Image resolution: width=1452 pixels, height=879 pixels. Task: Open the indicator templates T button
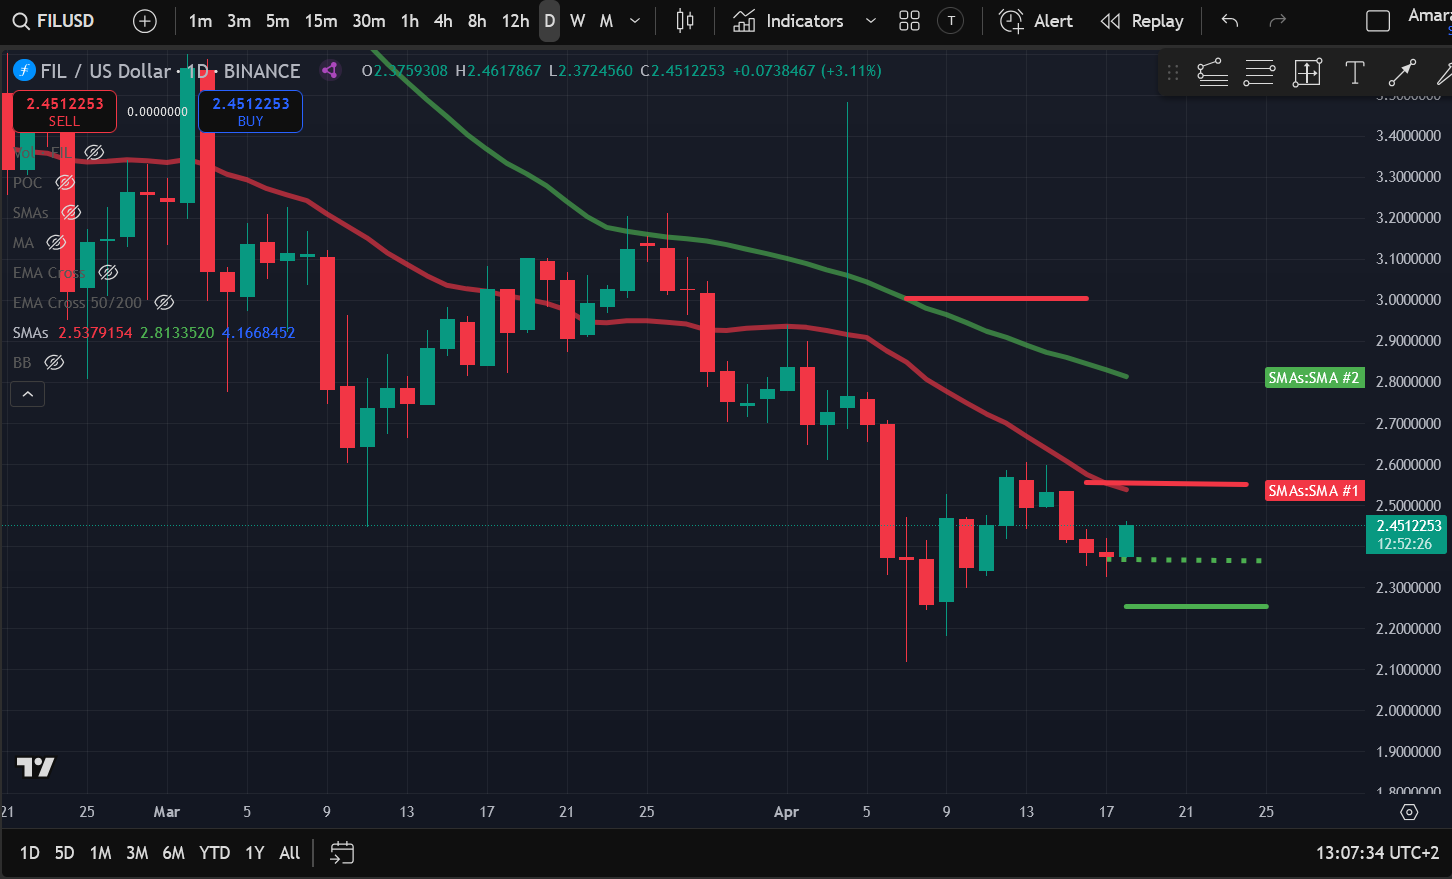click(951, 21)
